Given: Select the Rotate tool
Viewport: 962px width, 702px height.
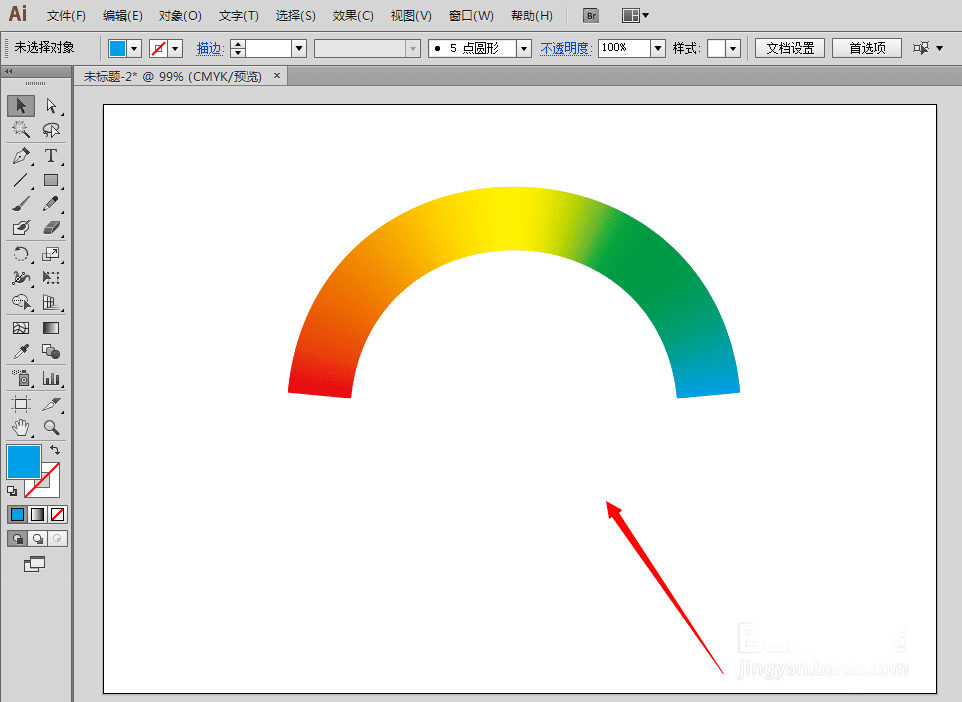Looking at the screenshot, I should [21, 253].
